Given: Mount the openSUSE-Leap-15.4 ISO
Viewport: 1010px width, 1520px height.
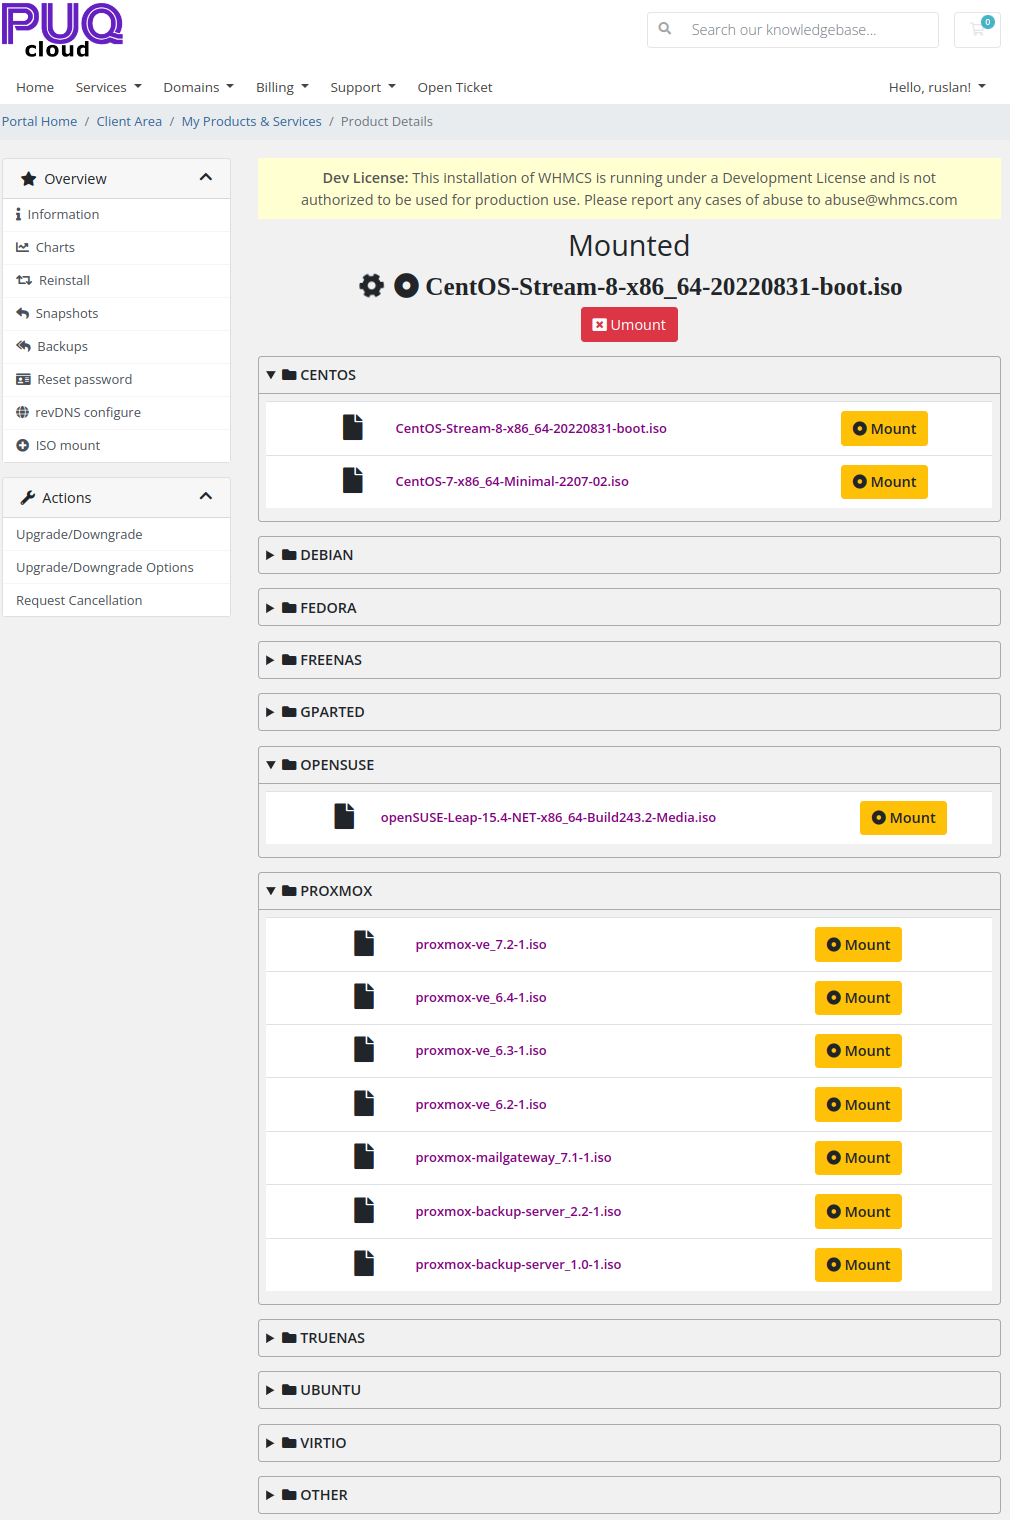Looking at the screenshot, I should point(903,818).
